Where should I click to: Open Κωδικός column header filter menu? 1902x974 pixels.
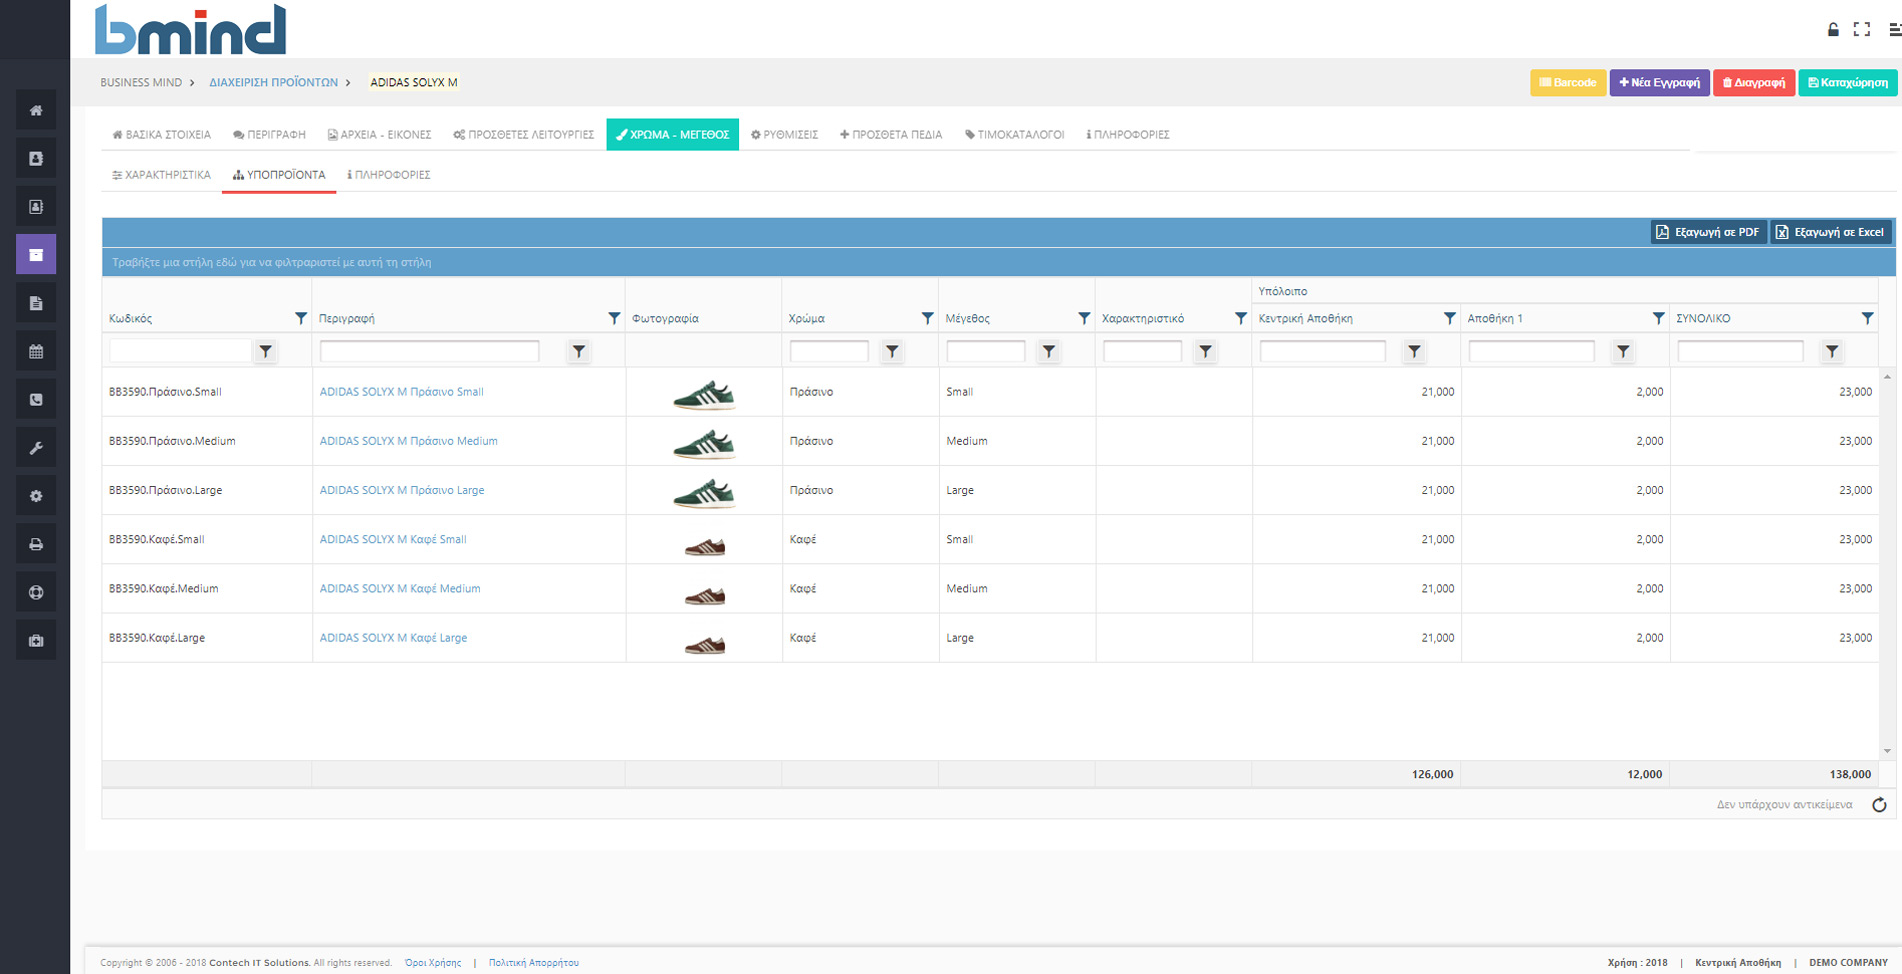(x=301, y=318)
